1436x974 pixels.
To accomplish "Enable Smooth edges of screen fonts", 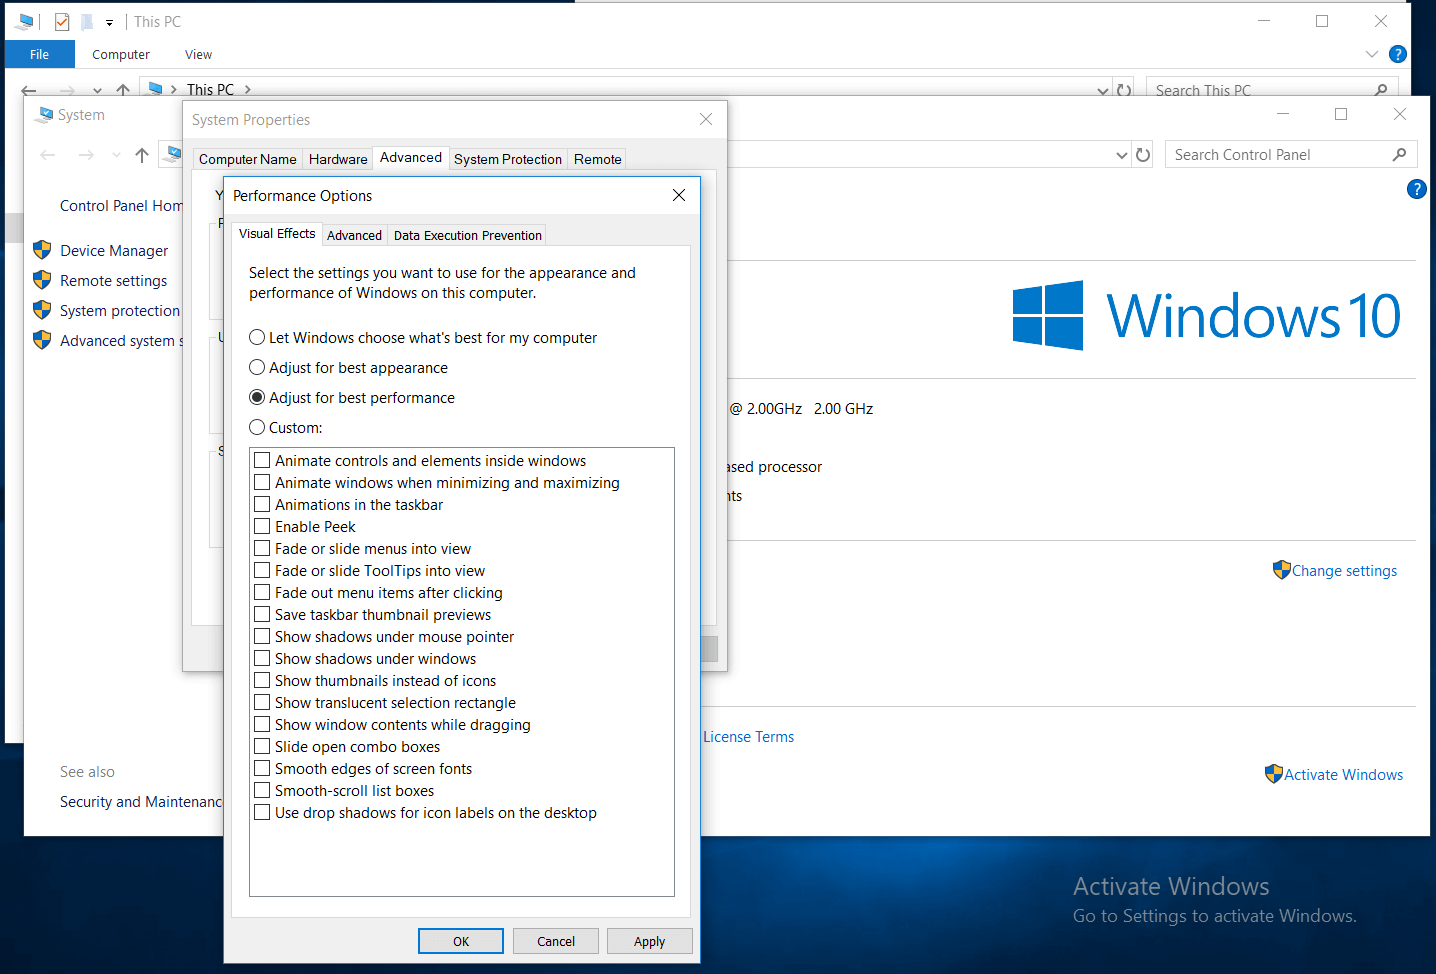I will coord(262,768).
